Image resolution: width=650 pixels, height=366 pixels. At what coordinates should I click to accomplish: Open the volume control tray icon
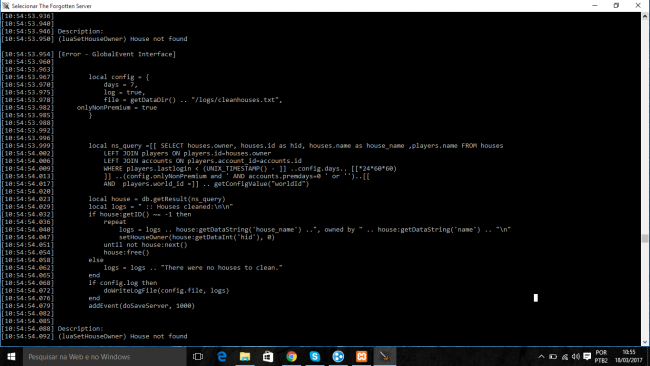pos(576,356)
